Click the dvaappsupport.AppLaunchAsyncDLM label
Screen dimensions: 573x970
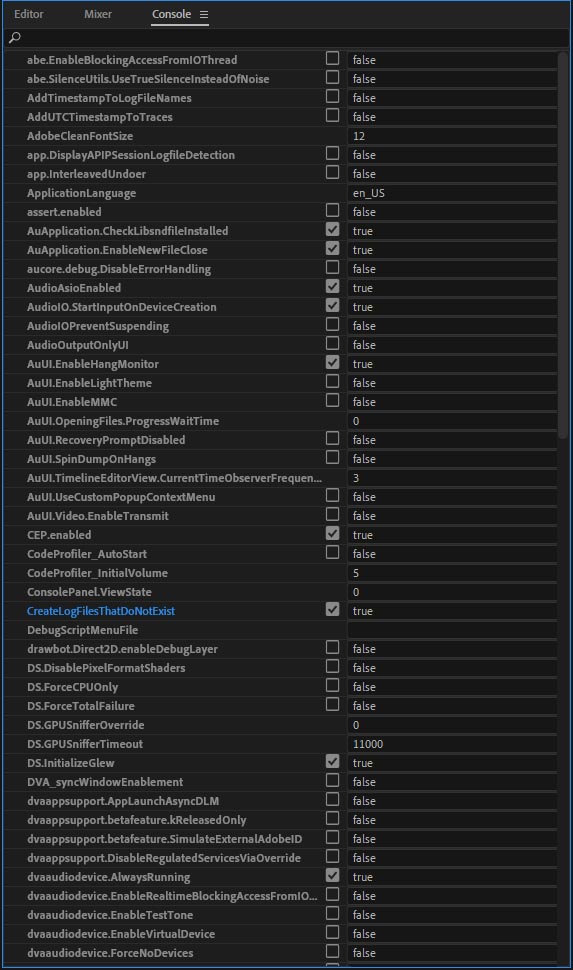point(123,801)
